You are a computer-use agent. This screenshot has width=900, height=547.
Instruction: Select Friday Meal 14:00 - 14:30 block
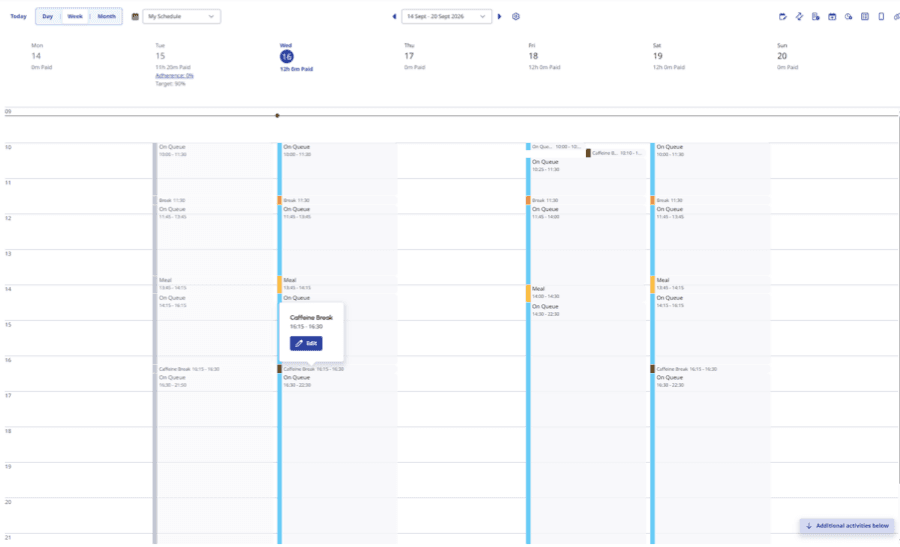tap(587, 293)
